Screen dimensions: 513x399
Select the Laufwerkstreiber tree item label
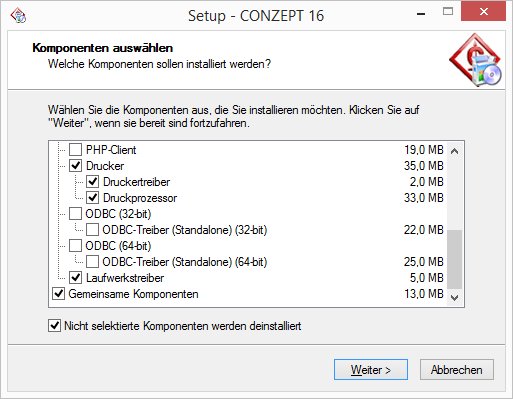coord(125,278)
